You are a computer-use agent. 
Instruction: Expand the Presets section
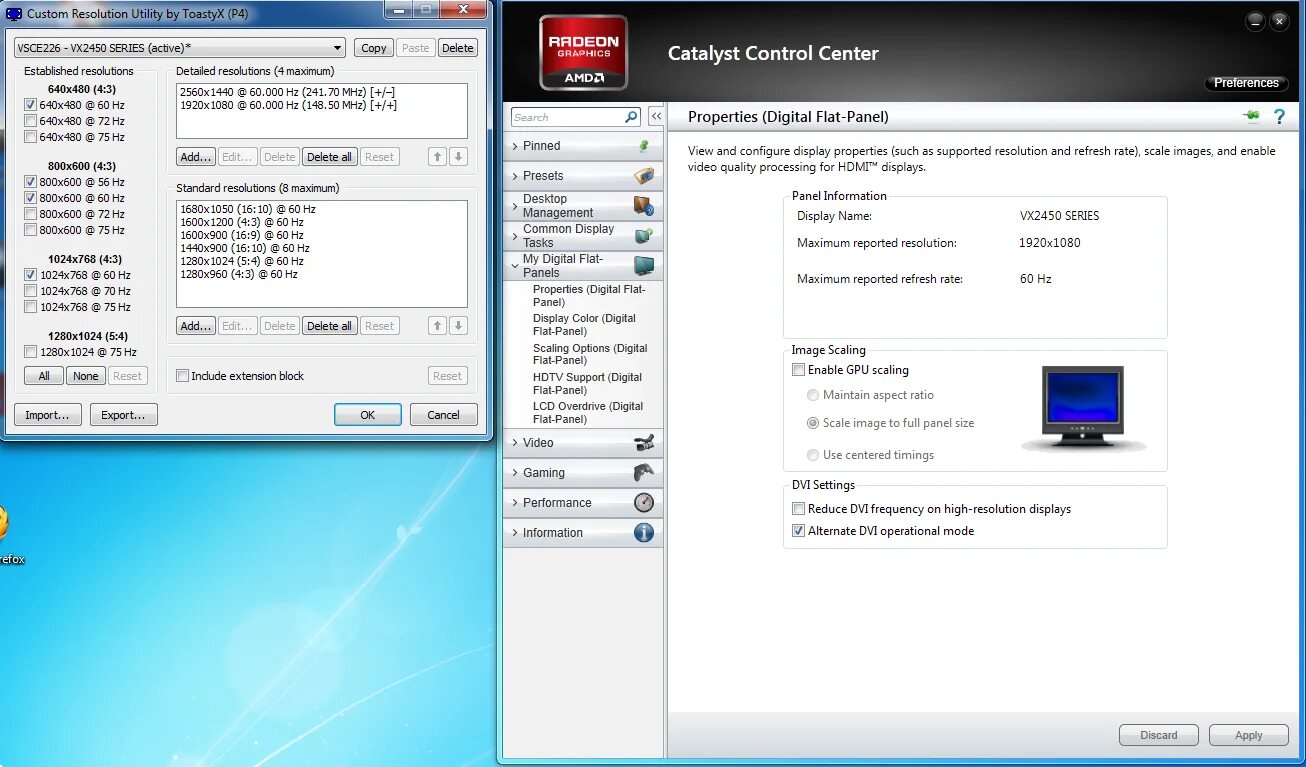tap(582, 176)
